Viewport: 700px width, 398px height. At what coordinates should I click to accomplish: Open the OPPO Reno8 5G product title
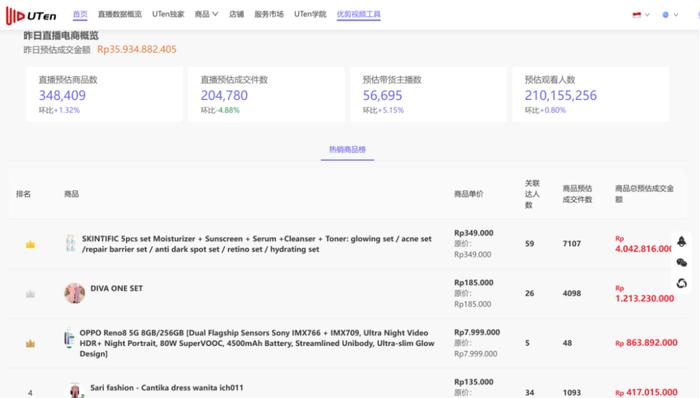(x=257, y=343)
